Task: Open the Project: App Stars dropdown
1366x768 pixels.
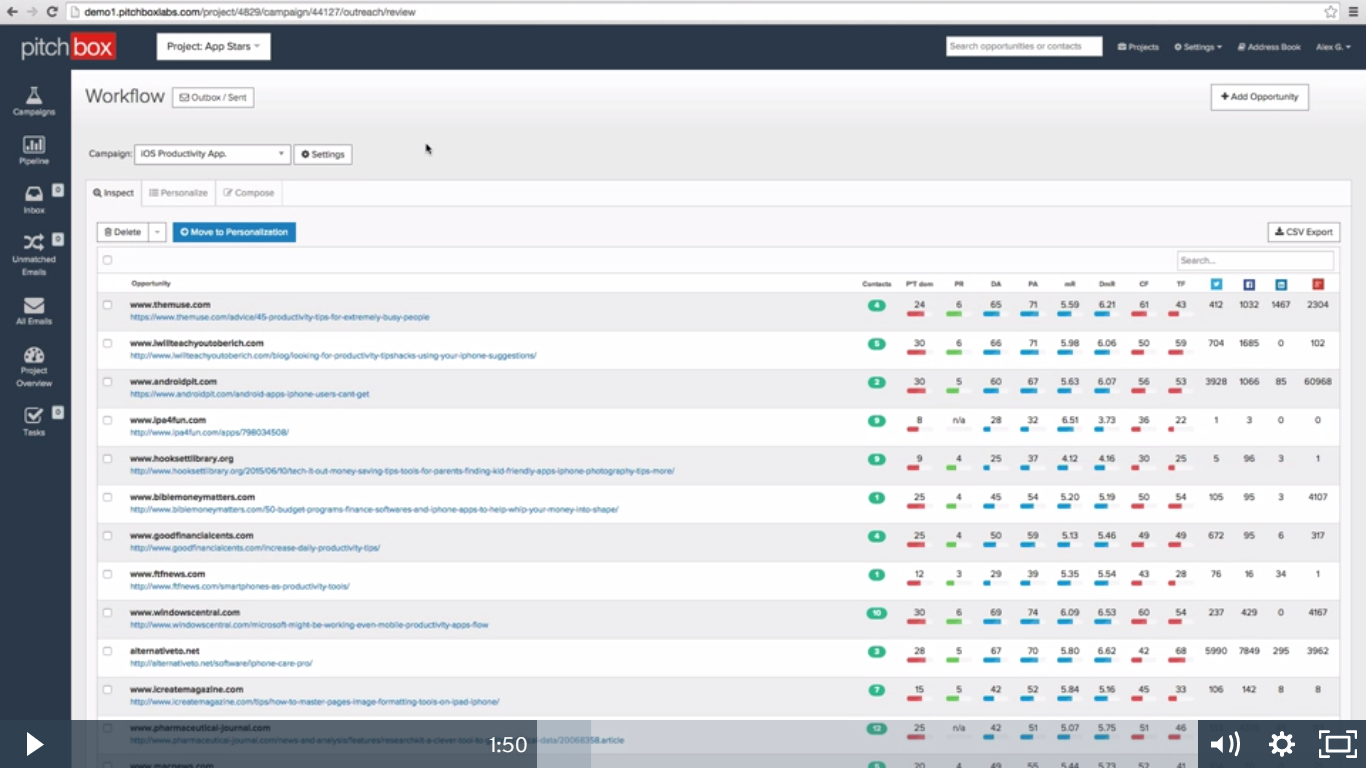Action: coord(213,47)
